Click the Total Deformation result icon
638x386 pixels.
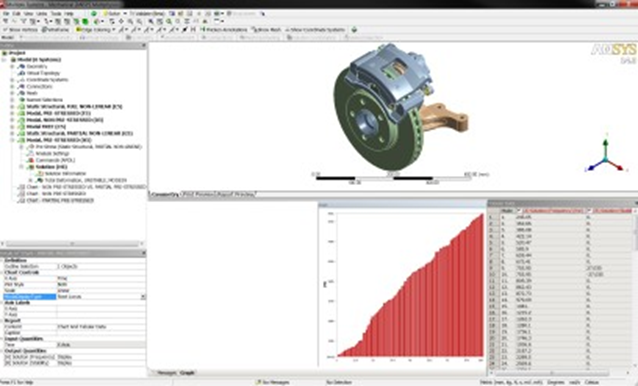coord(39,180)
